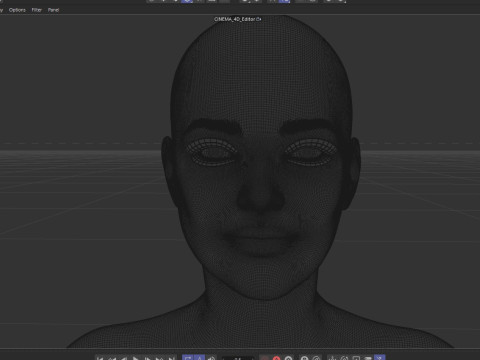The width and height of the screenshot is (480, 360).
Task: Go to the end of the animation
Action: (171, 358)
